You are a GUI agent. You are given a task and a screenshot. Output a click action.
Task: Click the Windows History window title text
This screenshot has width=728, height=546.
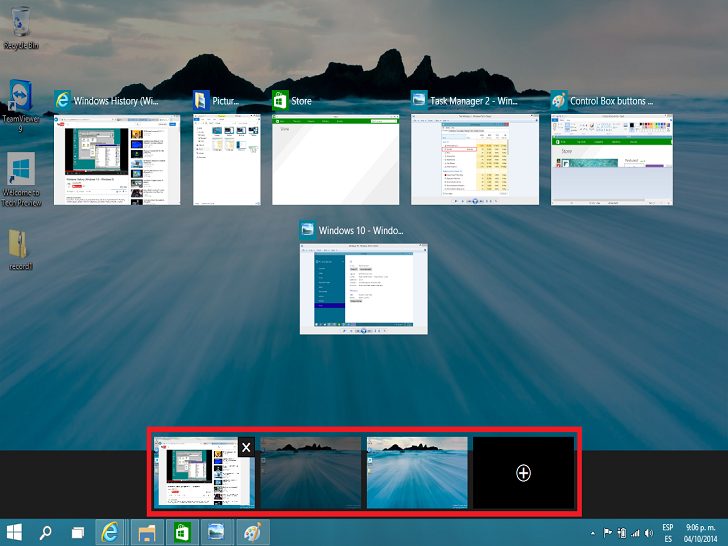coord(116,101)
